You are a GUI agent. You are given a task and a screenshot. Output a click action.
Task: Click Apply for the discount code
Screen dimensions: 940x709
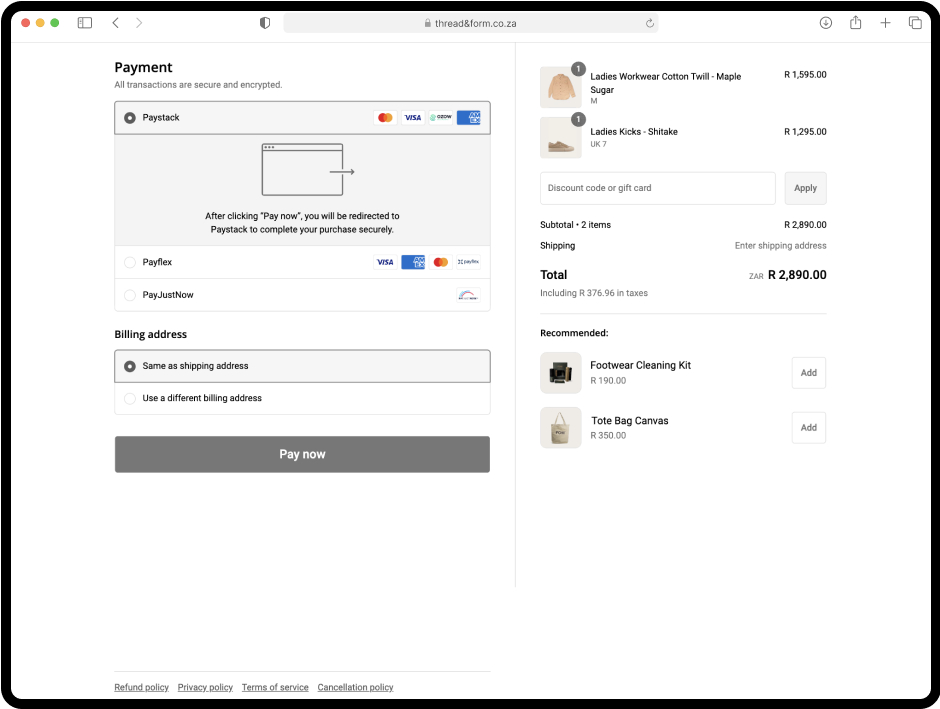[x=805, y=188]
